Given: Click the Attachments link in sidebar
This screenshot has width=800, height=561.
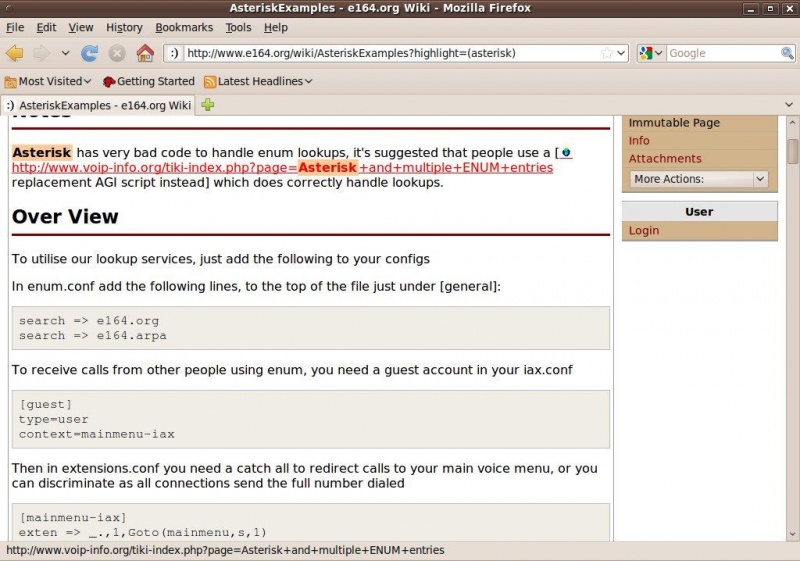Looking at the screenshot, I should [665, 159].
